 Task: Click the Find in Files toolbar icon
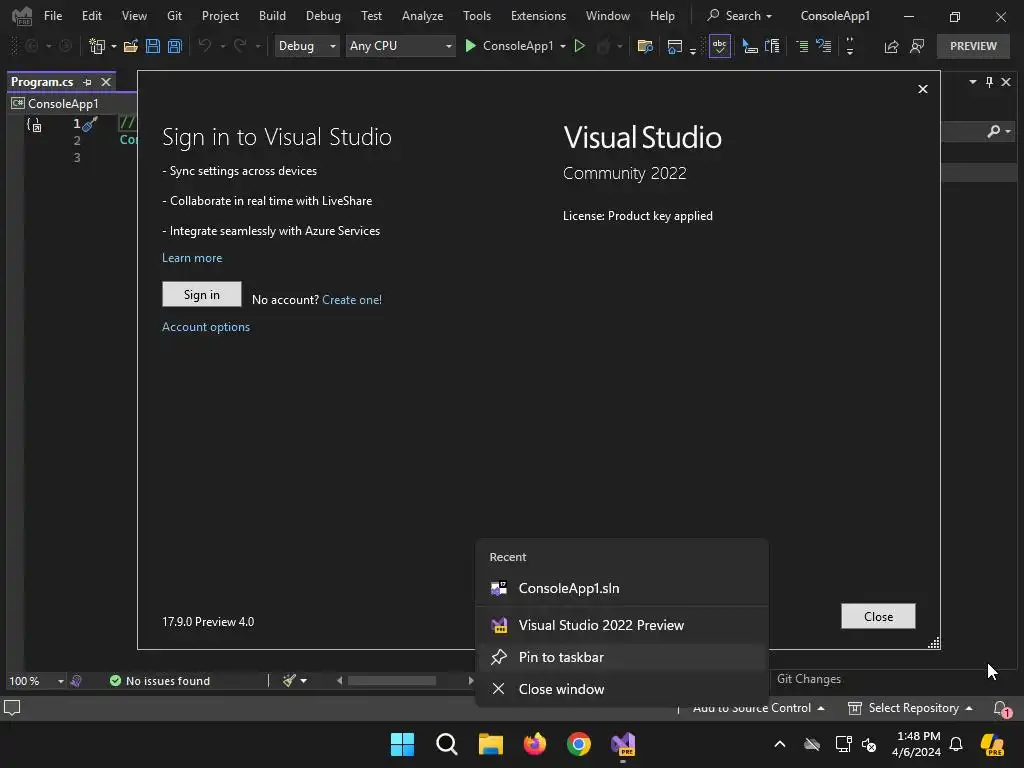(645, 46)
